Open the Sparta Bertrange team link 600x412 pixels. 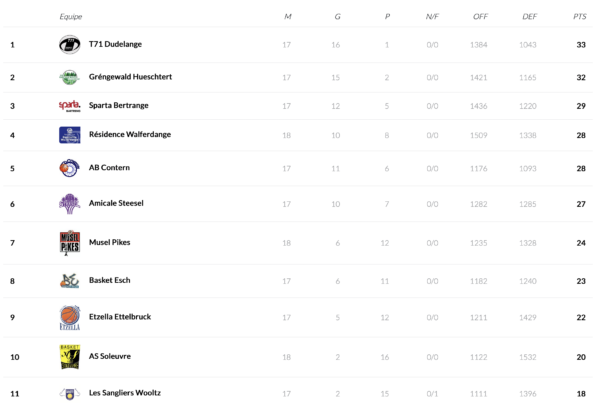[x=122, y=106]
